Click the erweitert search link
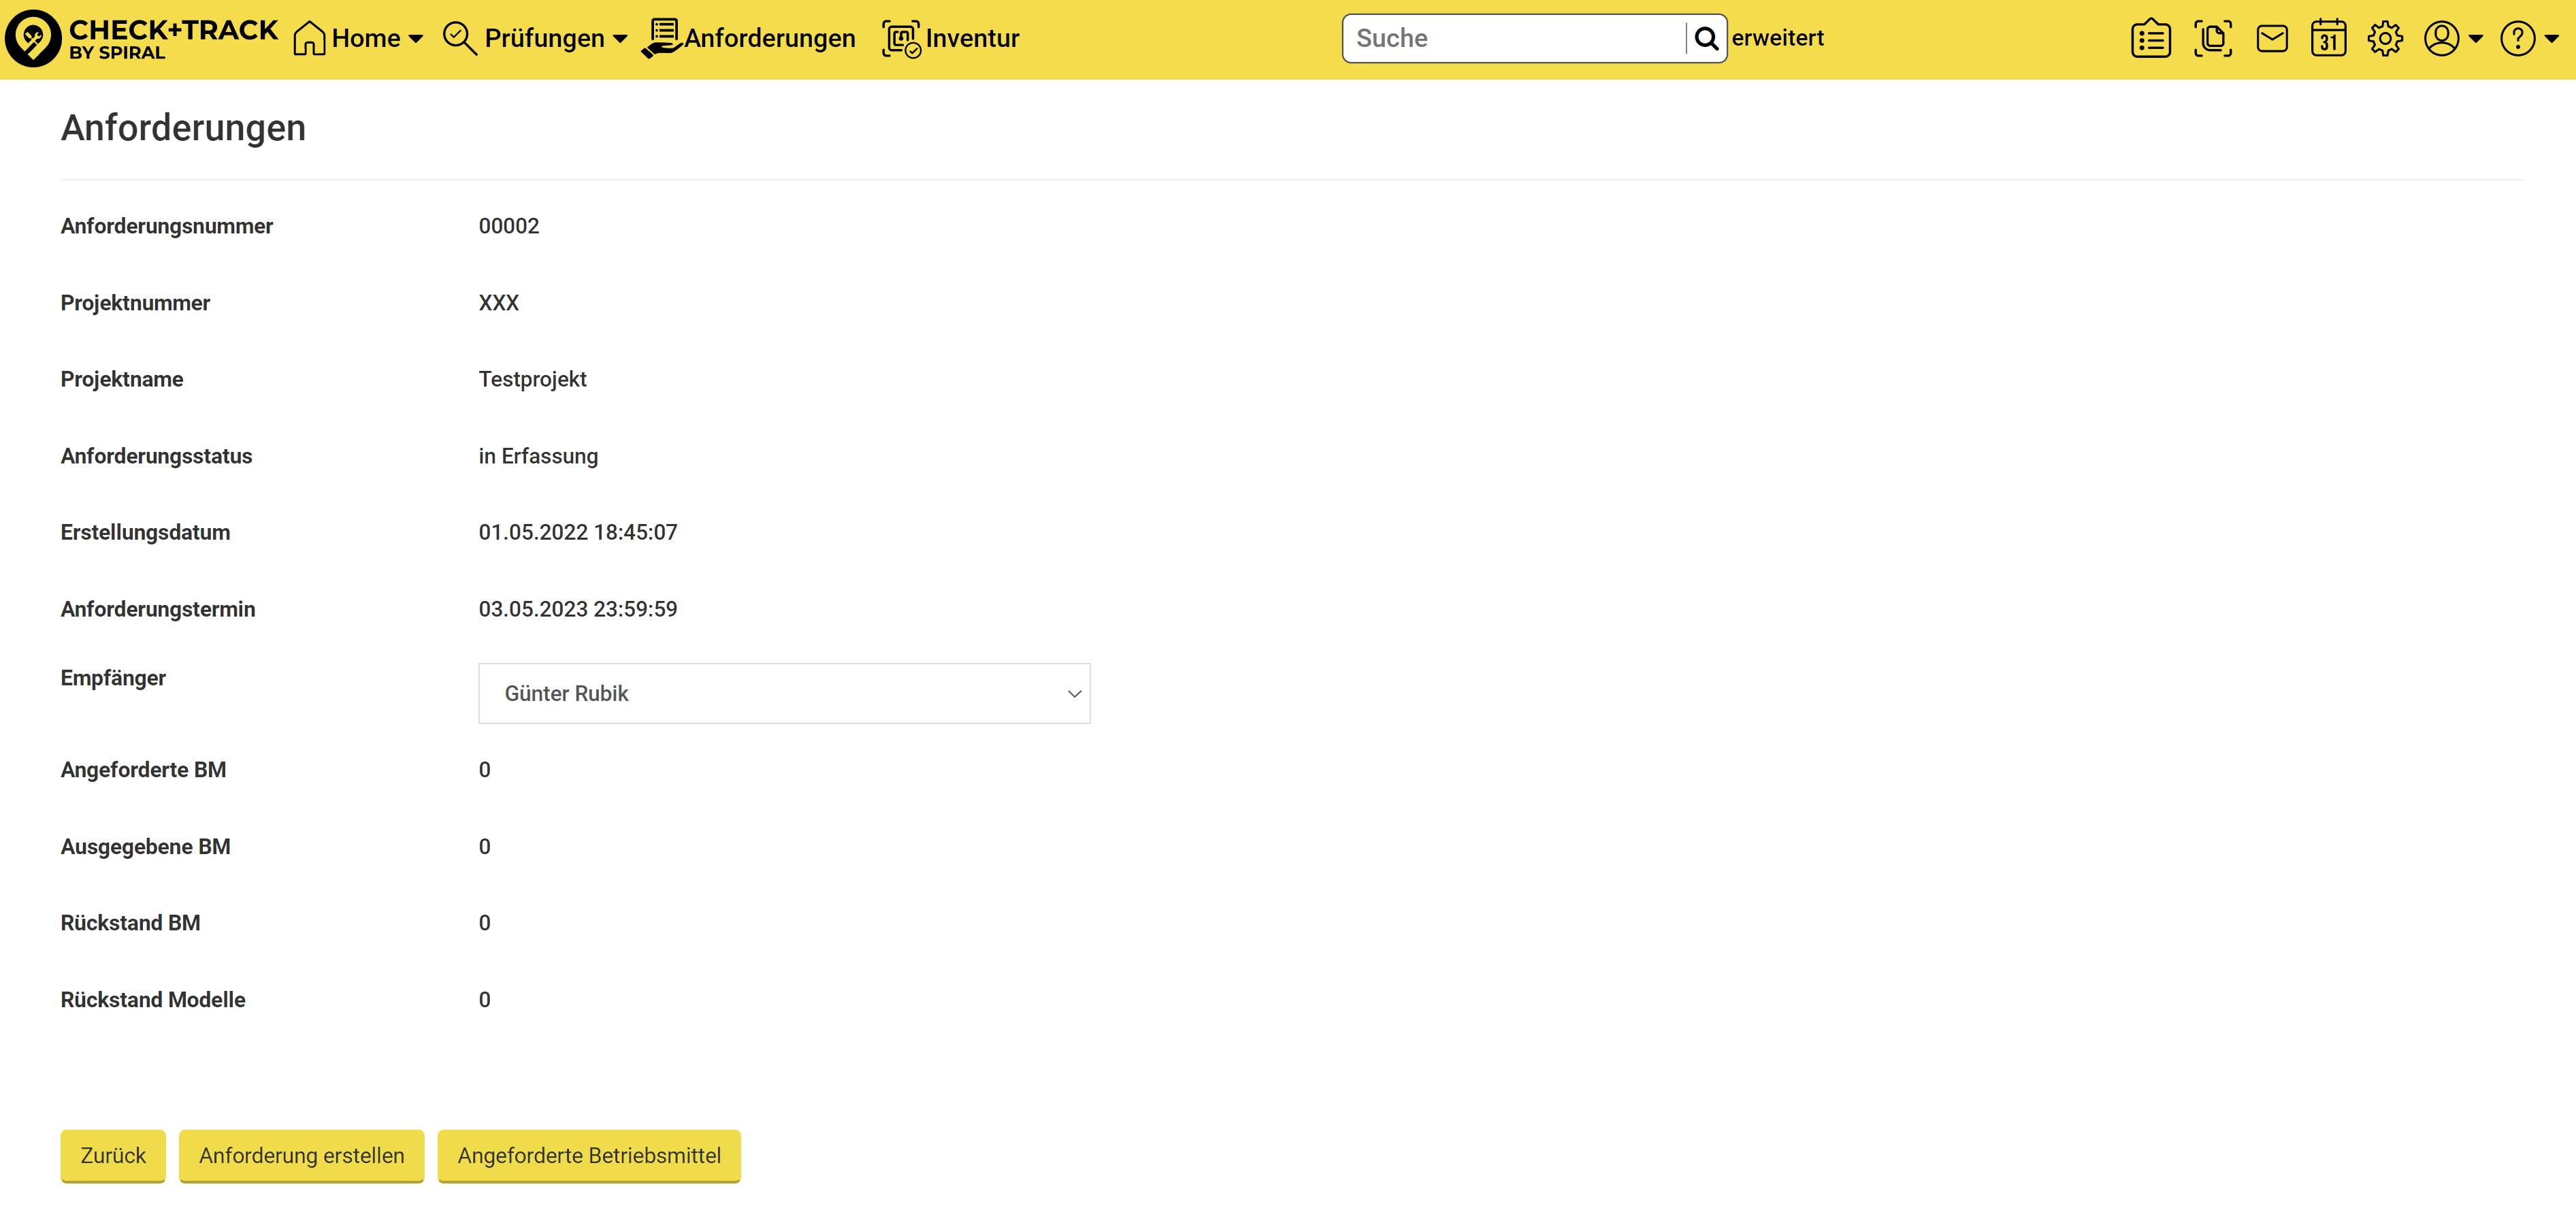Viewport: 2576px width, 1208px height. (x=1777, y=38)
